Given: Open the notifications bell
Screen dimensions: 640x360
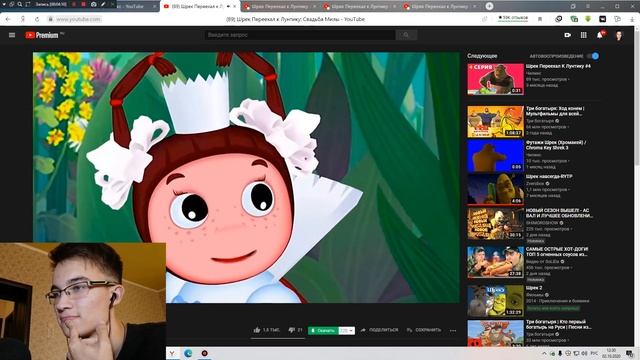Looking at the screenshot, I should point(600,35).
